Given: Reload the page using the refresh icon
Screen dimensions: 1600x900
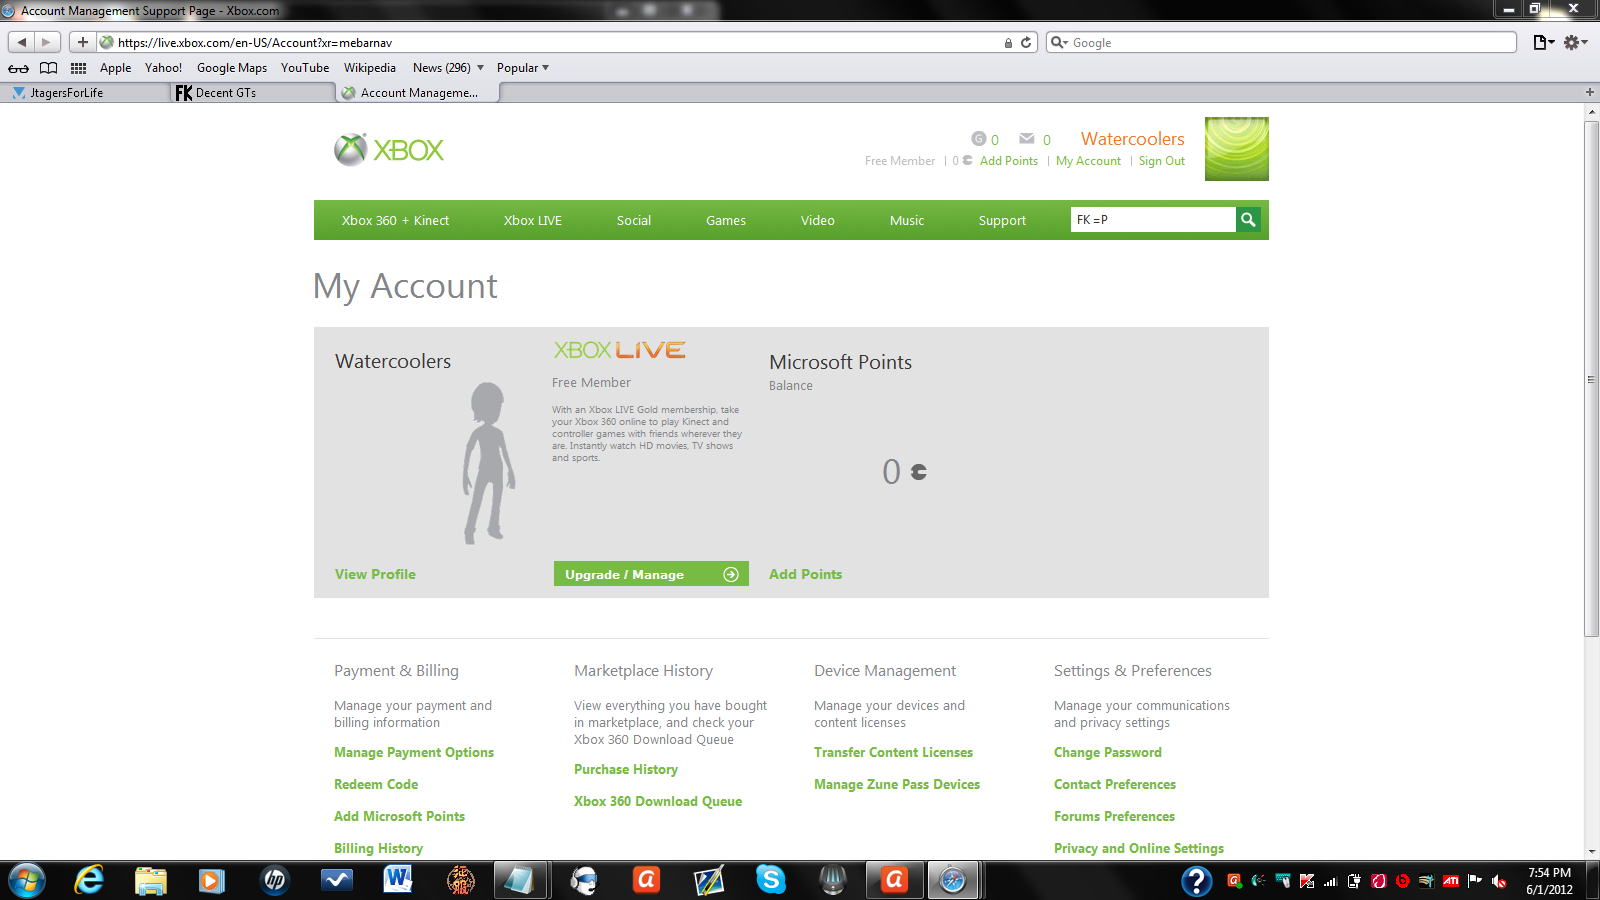Looking at the screenshot, I should [1026, 43].
